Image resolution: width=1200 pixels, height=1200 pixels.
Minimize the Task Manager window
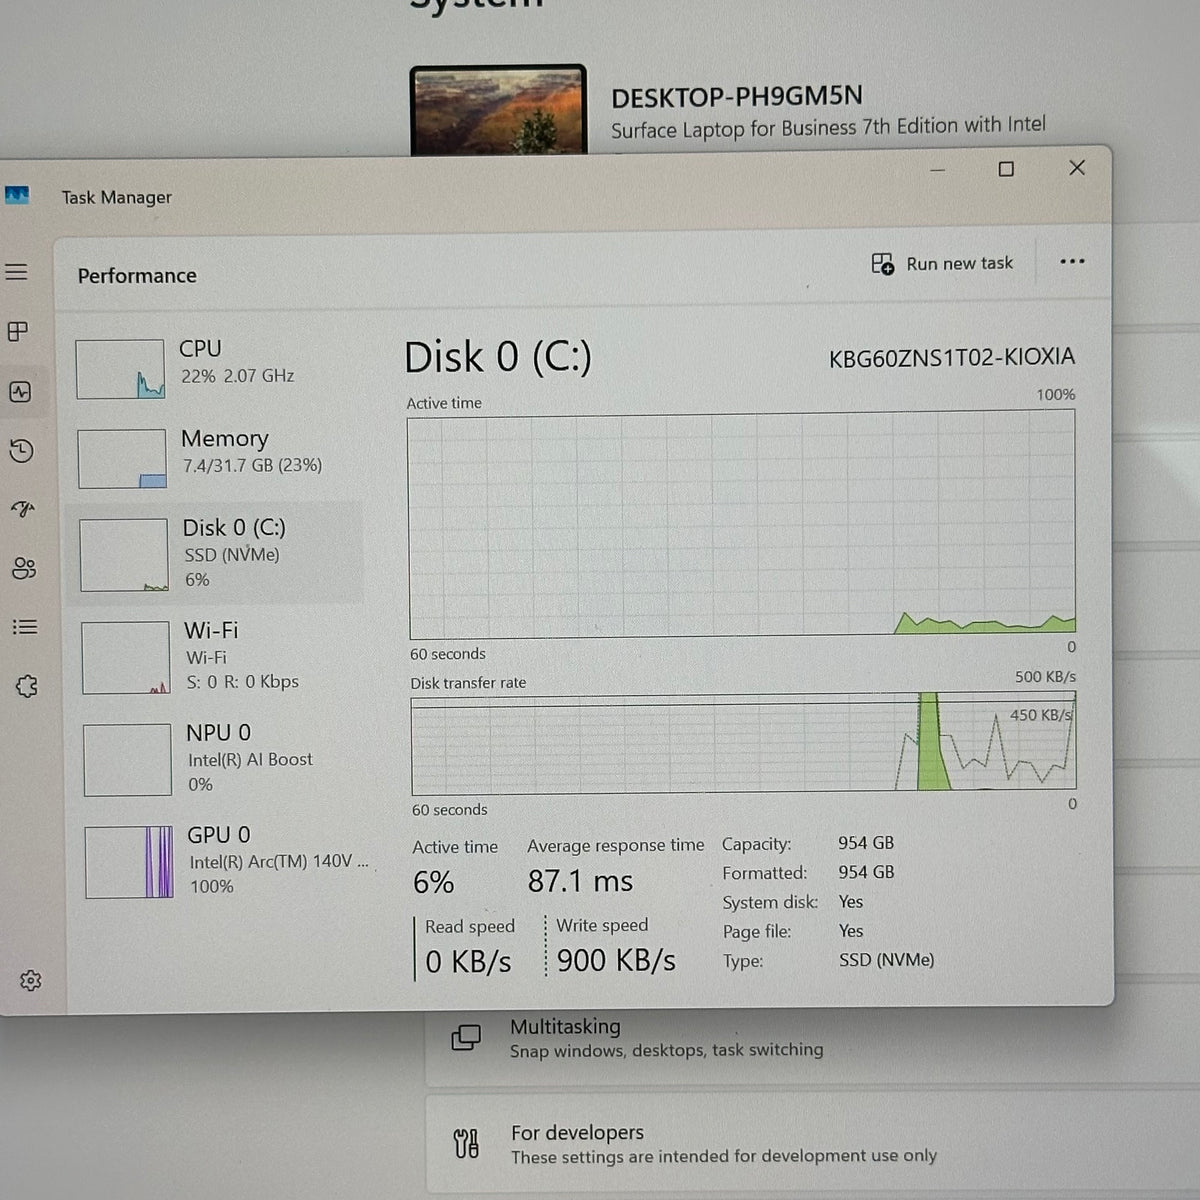pyautogui.click(x=937, y=170)
